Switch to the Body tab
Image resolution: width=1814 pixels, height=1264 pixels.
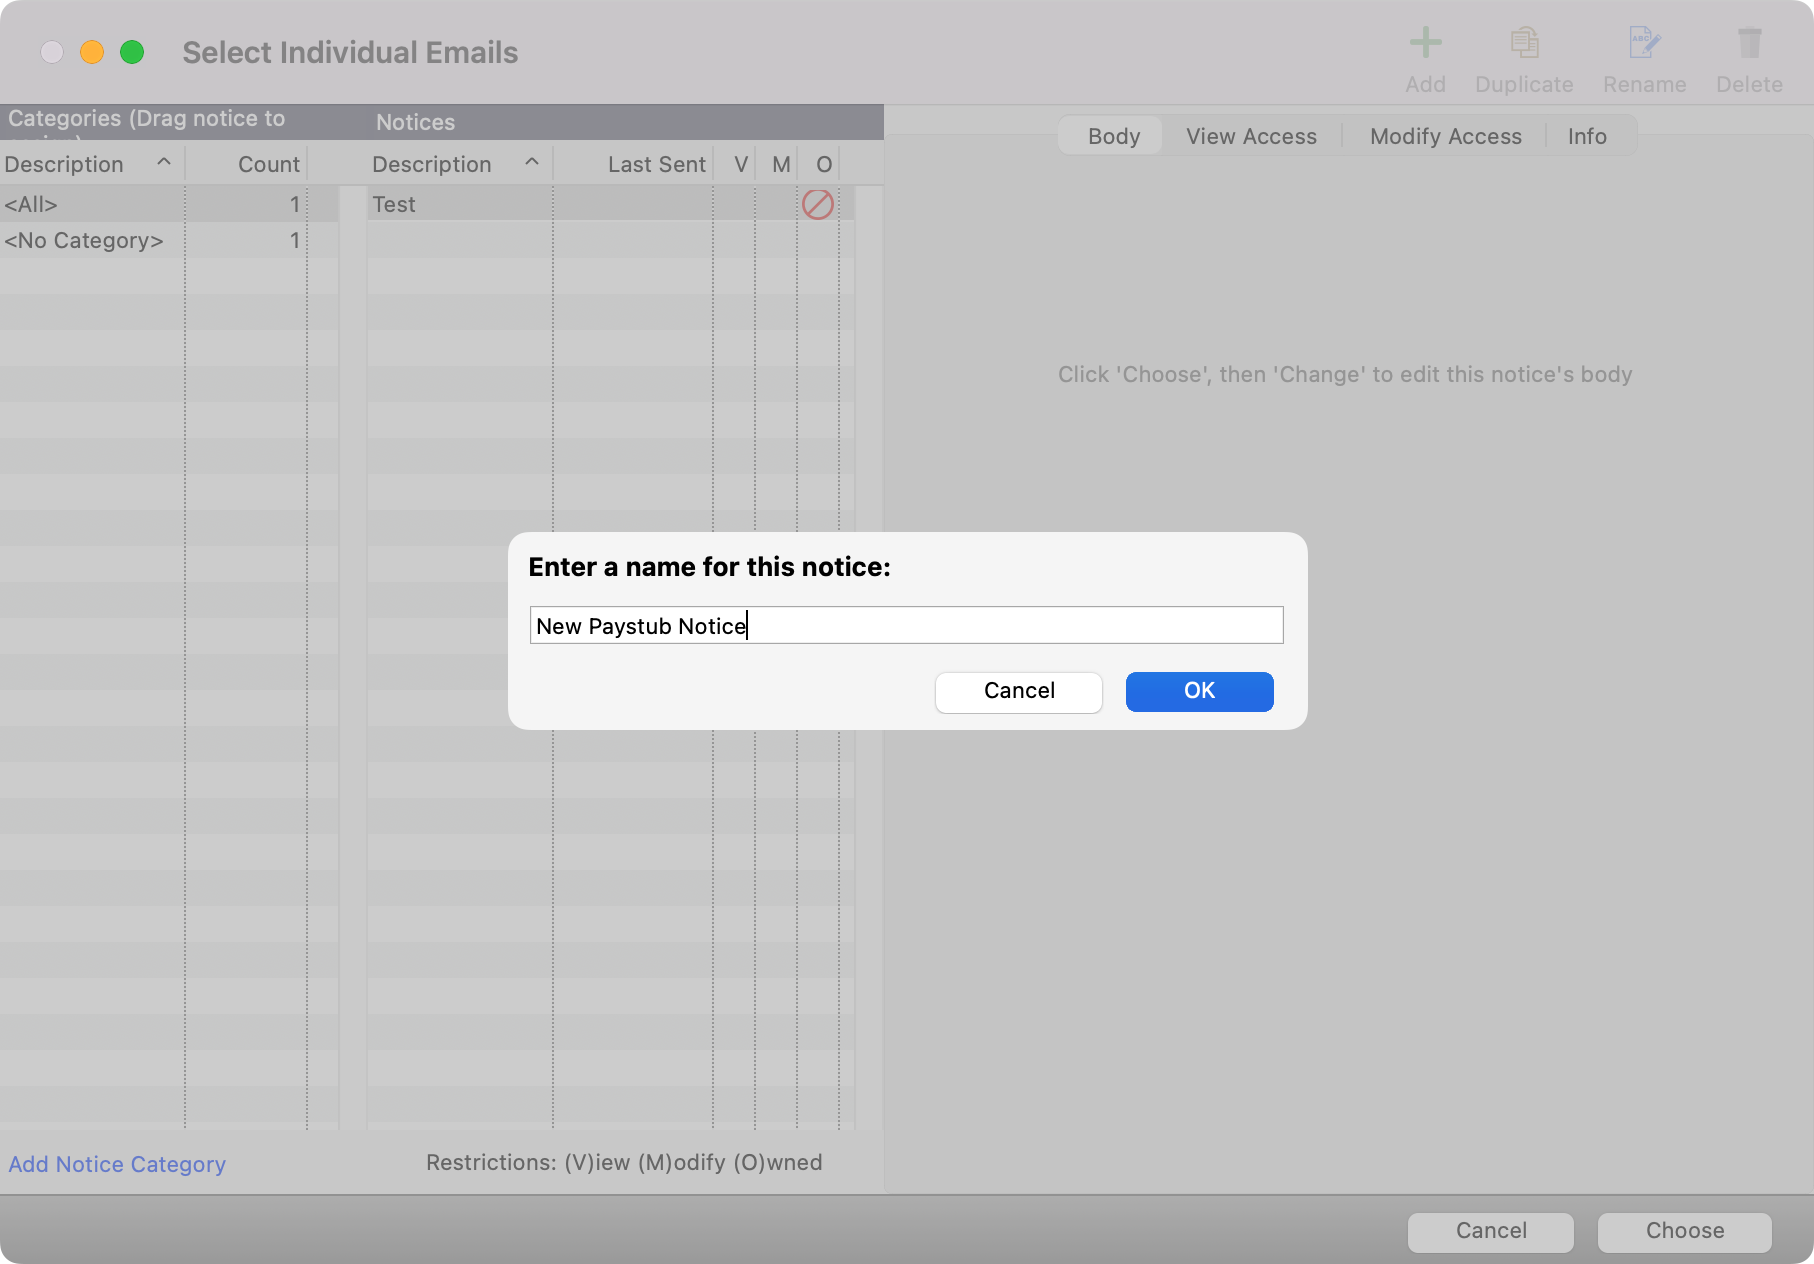coord(1113,136)
